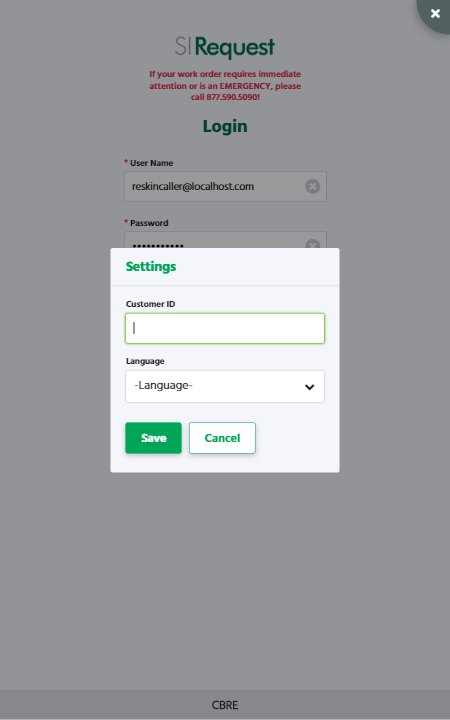
Task: Click the Password label
Action: point(146,223)
